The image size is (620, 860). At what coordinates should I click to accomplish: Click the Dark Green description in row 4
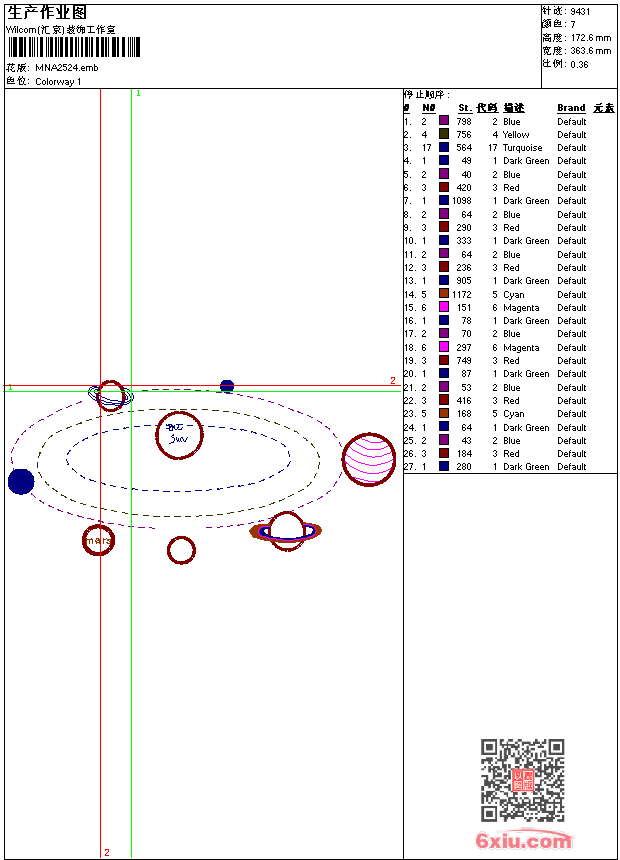pos(526,161)
